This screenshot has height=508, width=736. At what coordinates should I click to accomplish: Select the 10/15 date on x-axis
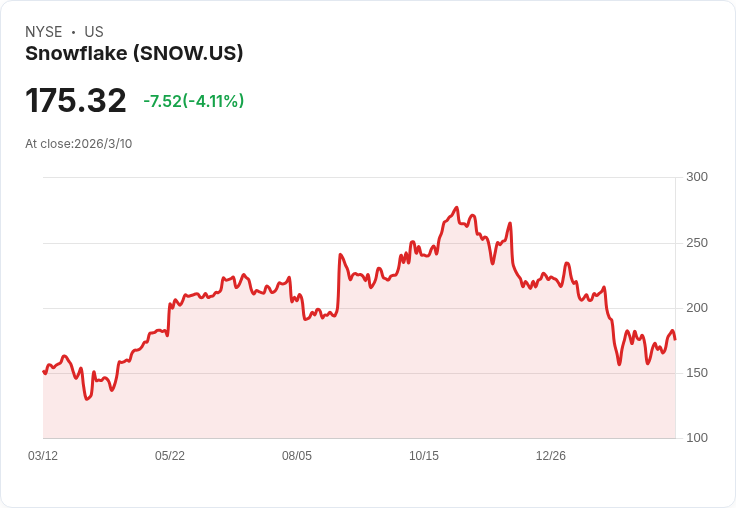(x=424, y=456)
